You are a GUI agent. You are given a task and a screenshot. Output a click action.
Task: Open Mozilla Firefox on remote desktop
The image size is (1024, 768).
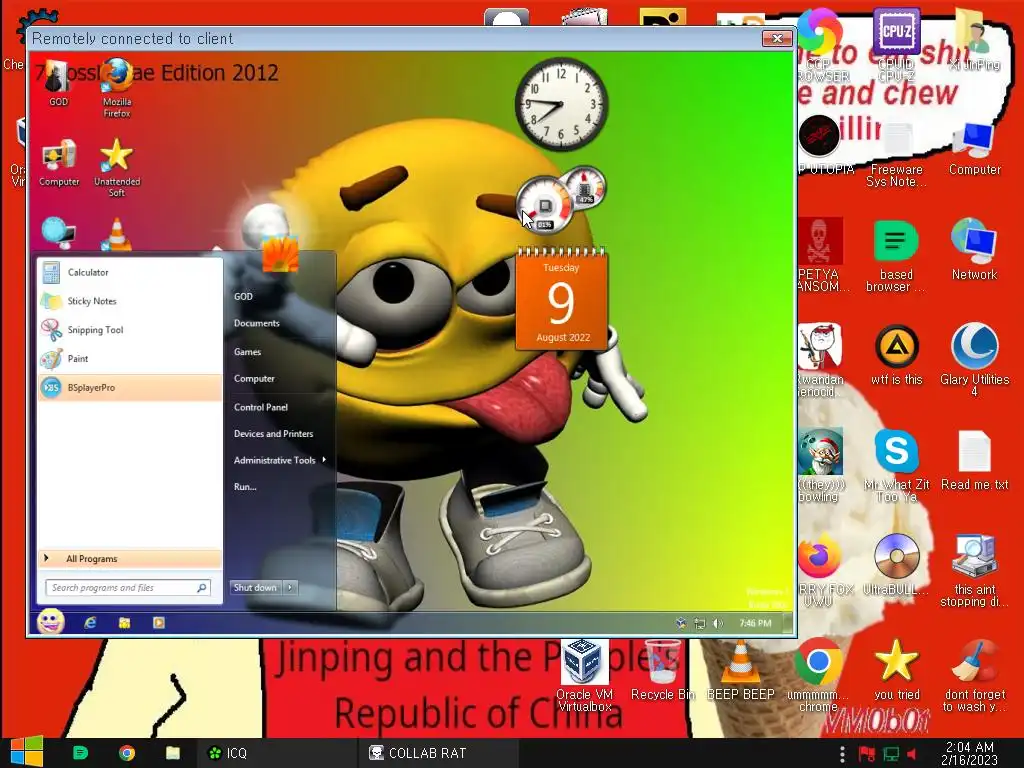117,88
